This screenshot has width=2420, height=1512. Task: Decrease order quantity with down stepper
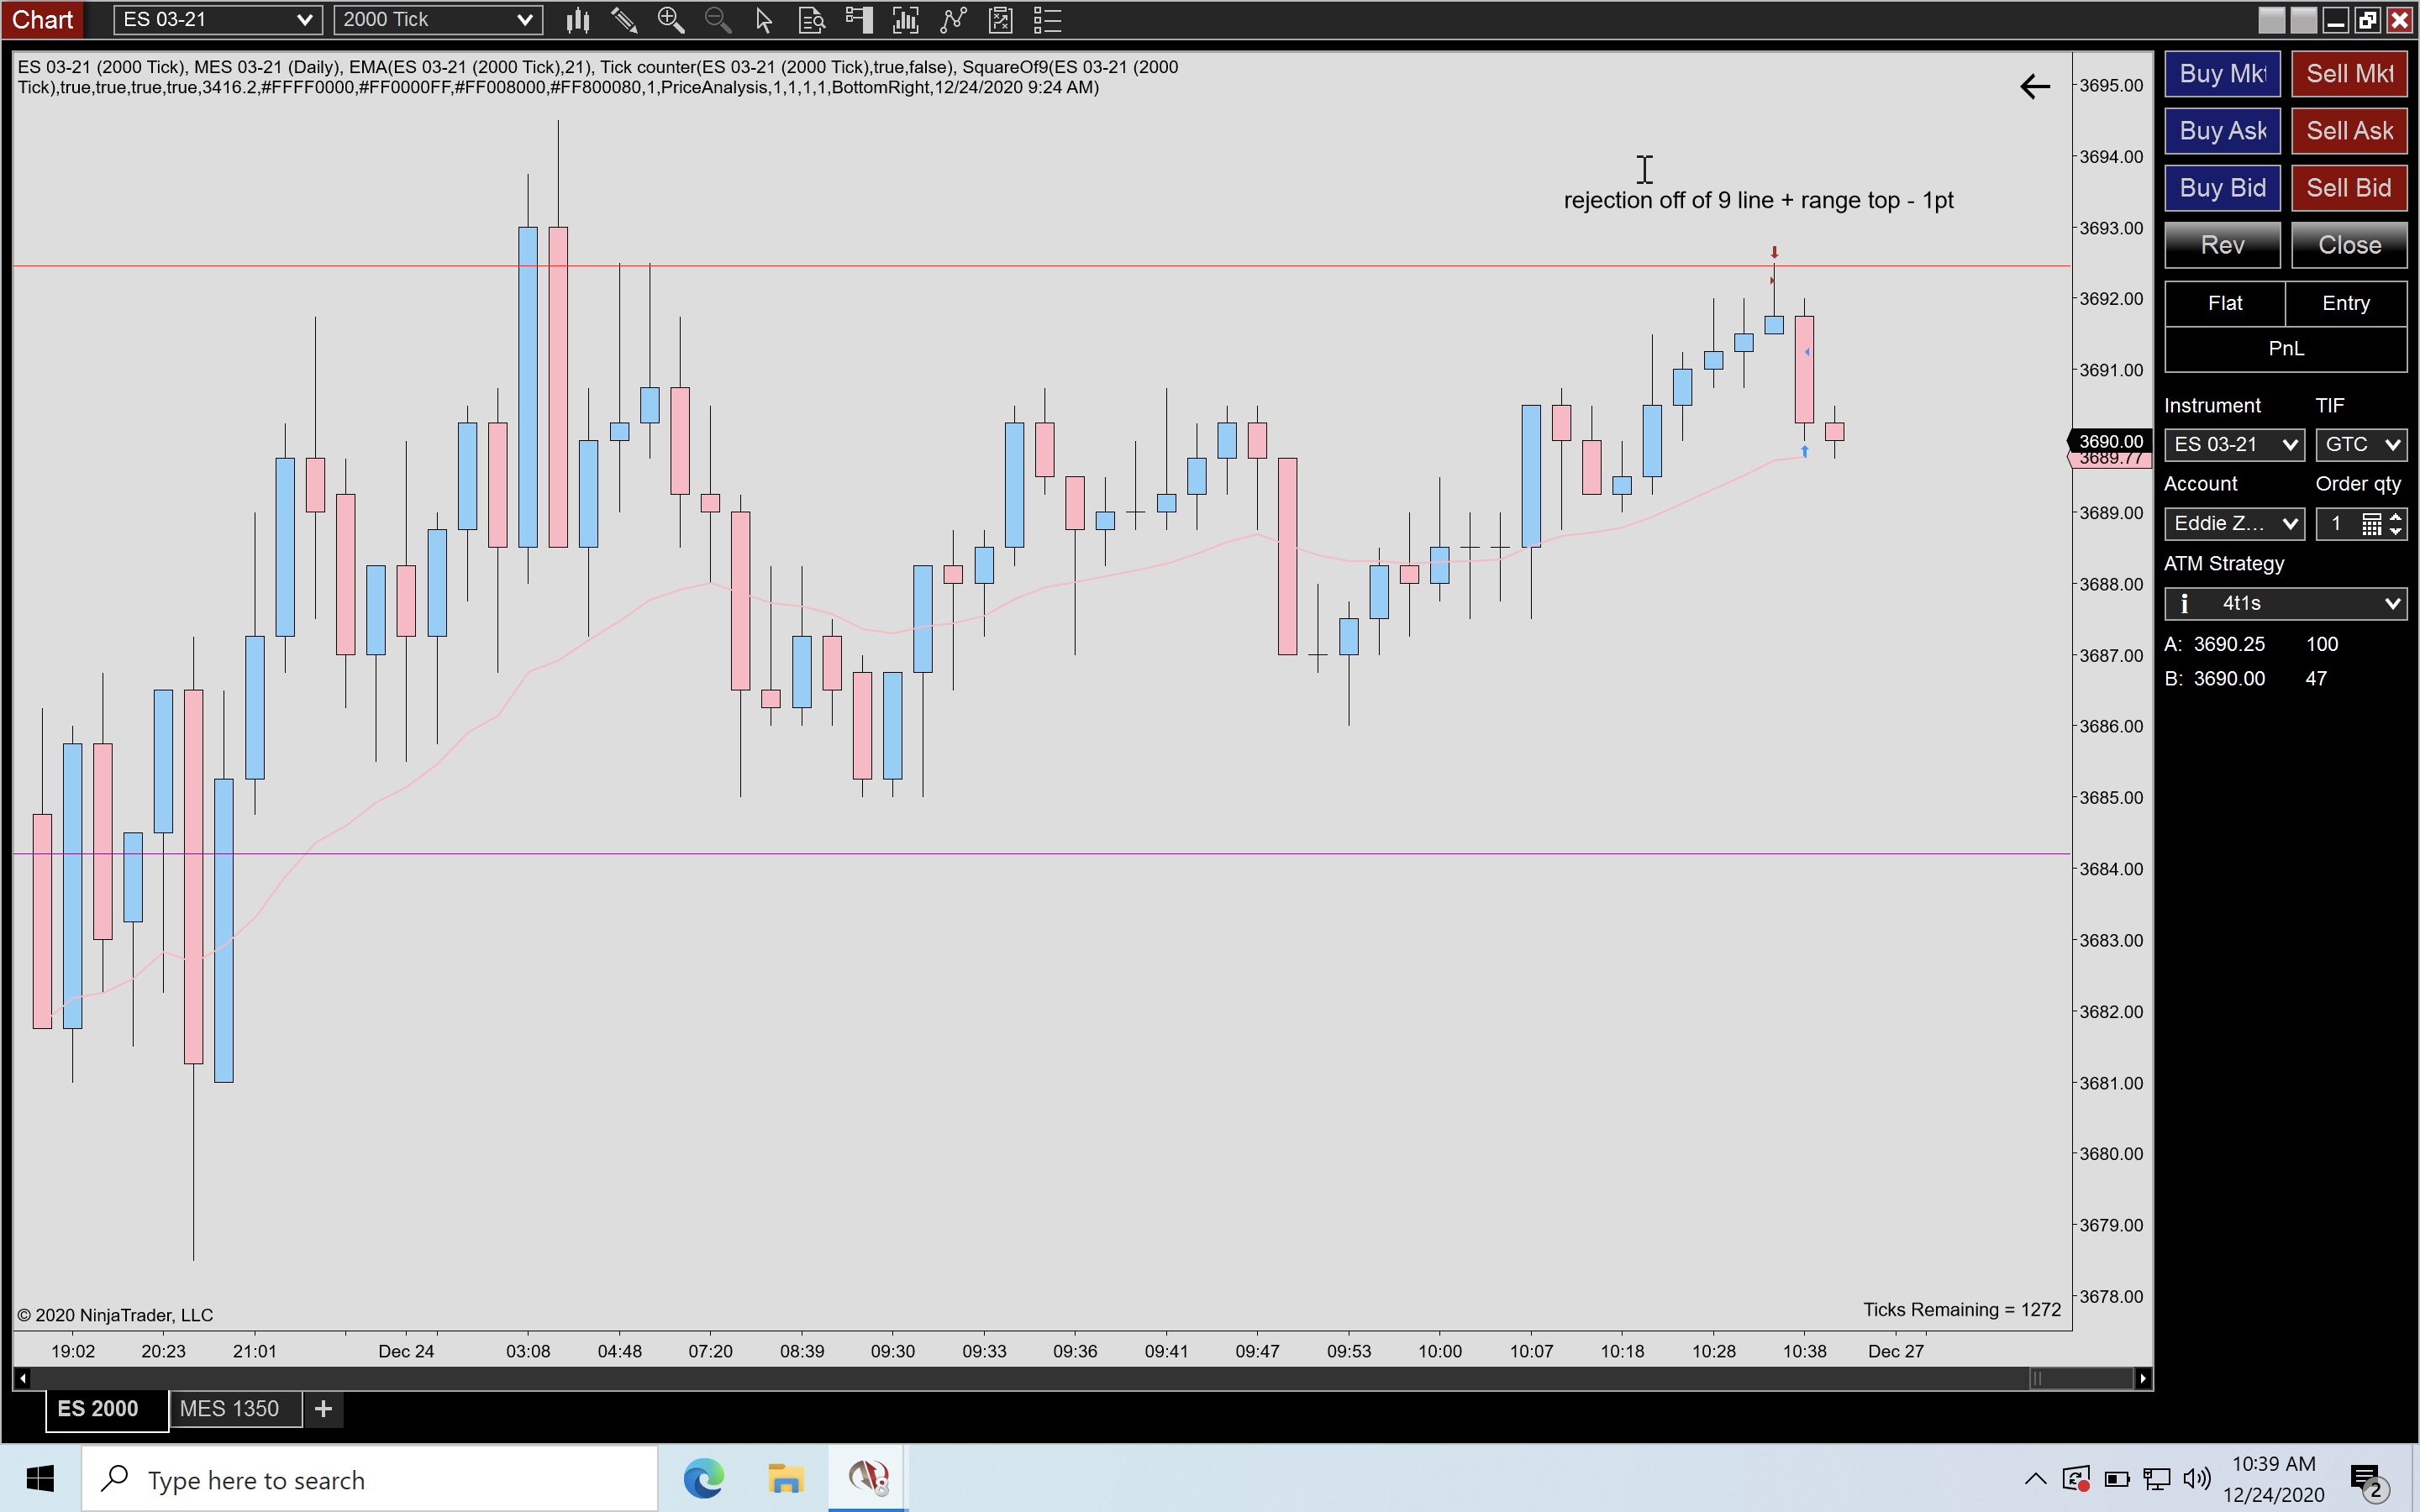coord(2396,531)
